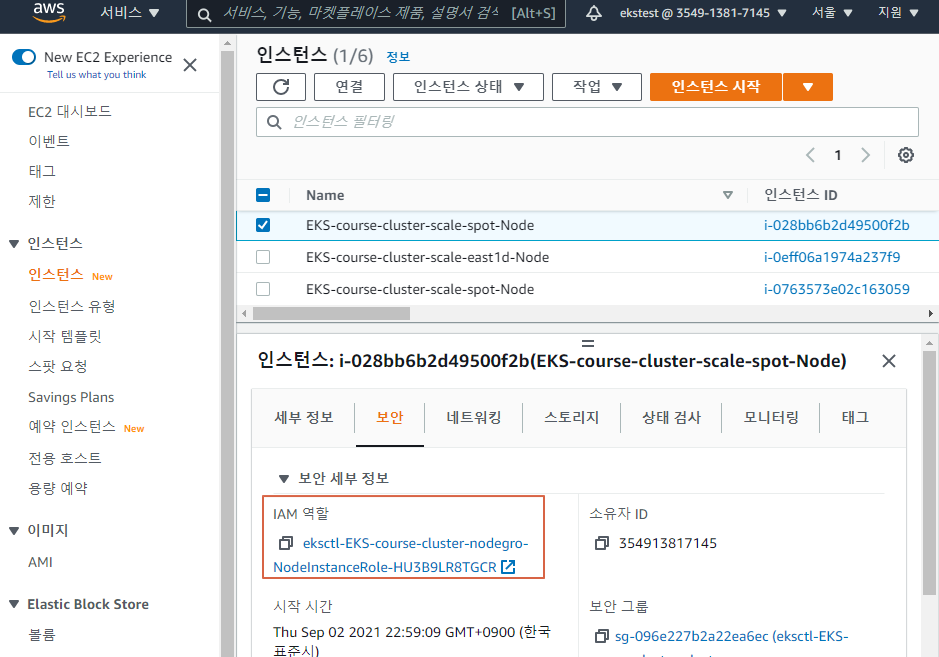Toggle New EC2 Experience switch
Screen dimensions: 939x657
[x=24, y=57]
